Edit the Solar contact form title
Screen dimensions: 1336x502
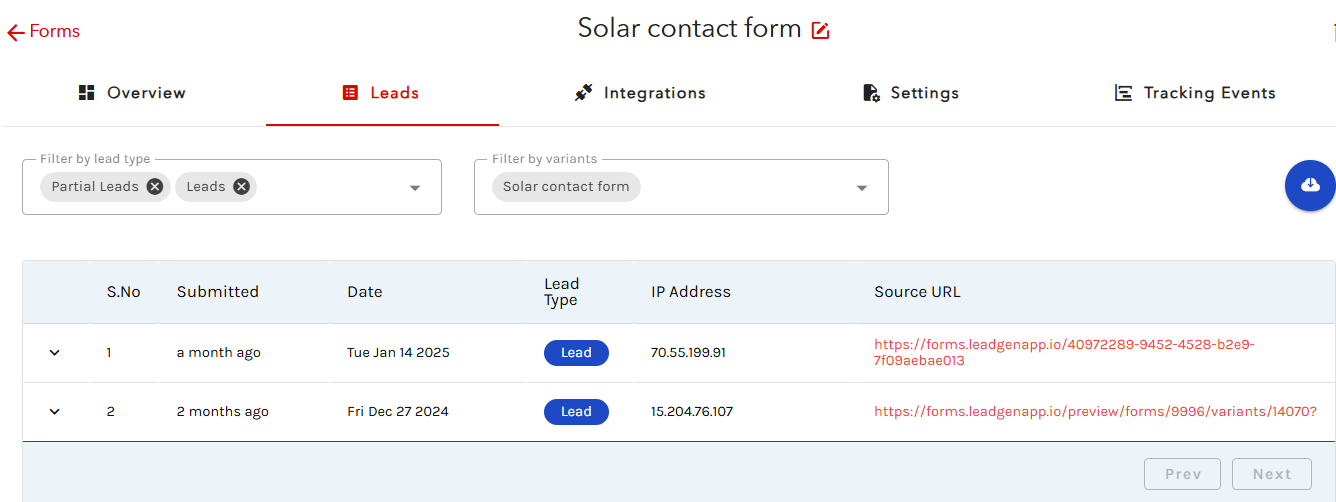(820, 30)
